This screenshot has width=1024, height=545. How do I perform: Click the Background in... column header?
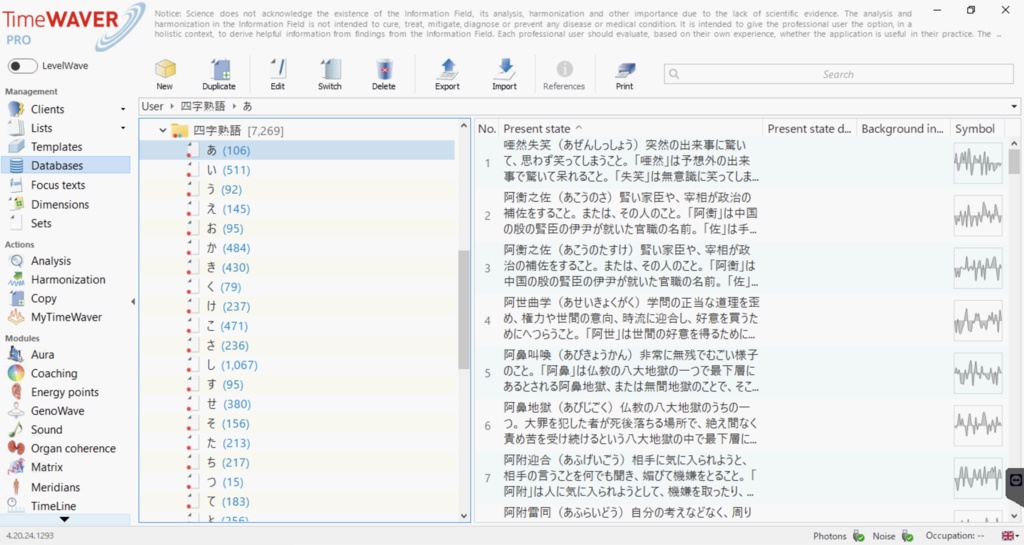coord(903,129)
